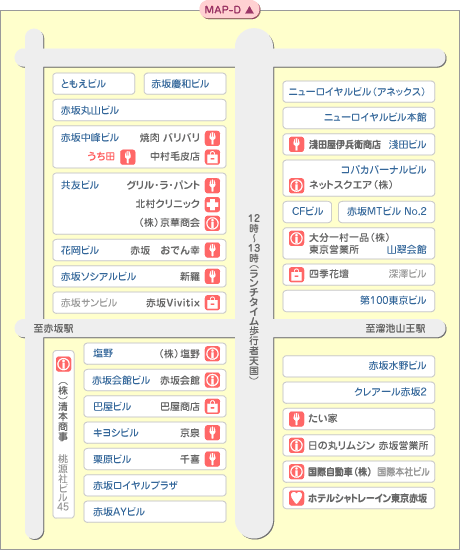Image resolution: width=460 pixels, height=558 pixels.
Task: Open 赤坂ロイヤルプラザ entry
Action: click(155, 485)
